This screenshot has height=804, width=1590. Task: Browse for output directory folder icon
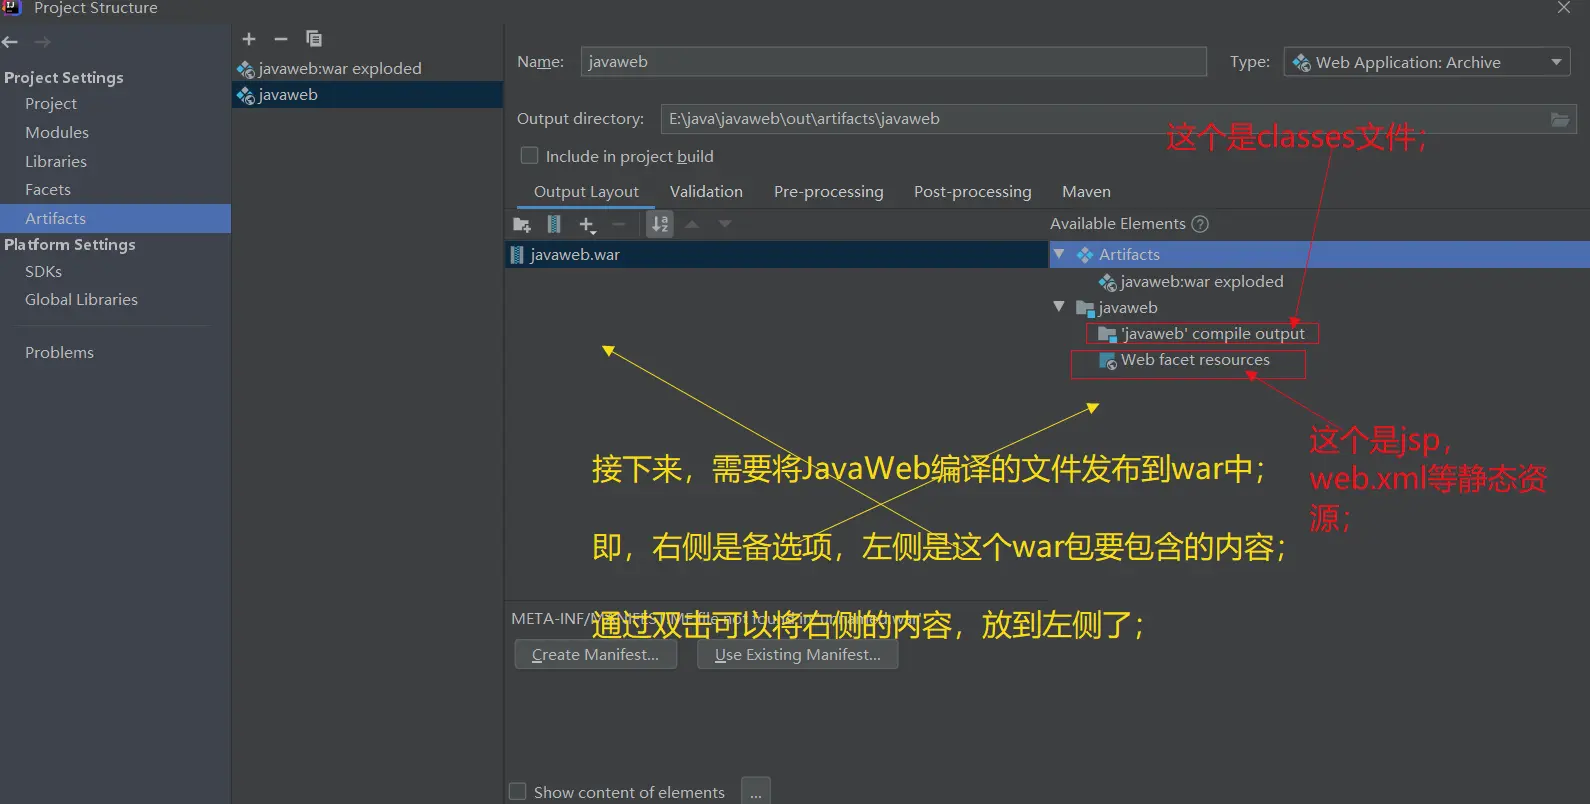[x=1559, y=119]
